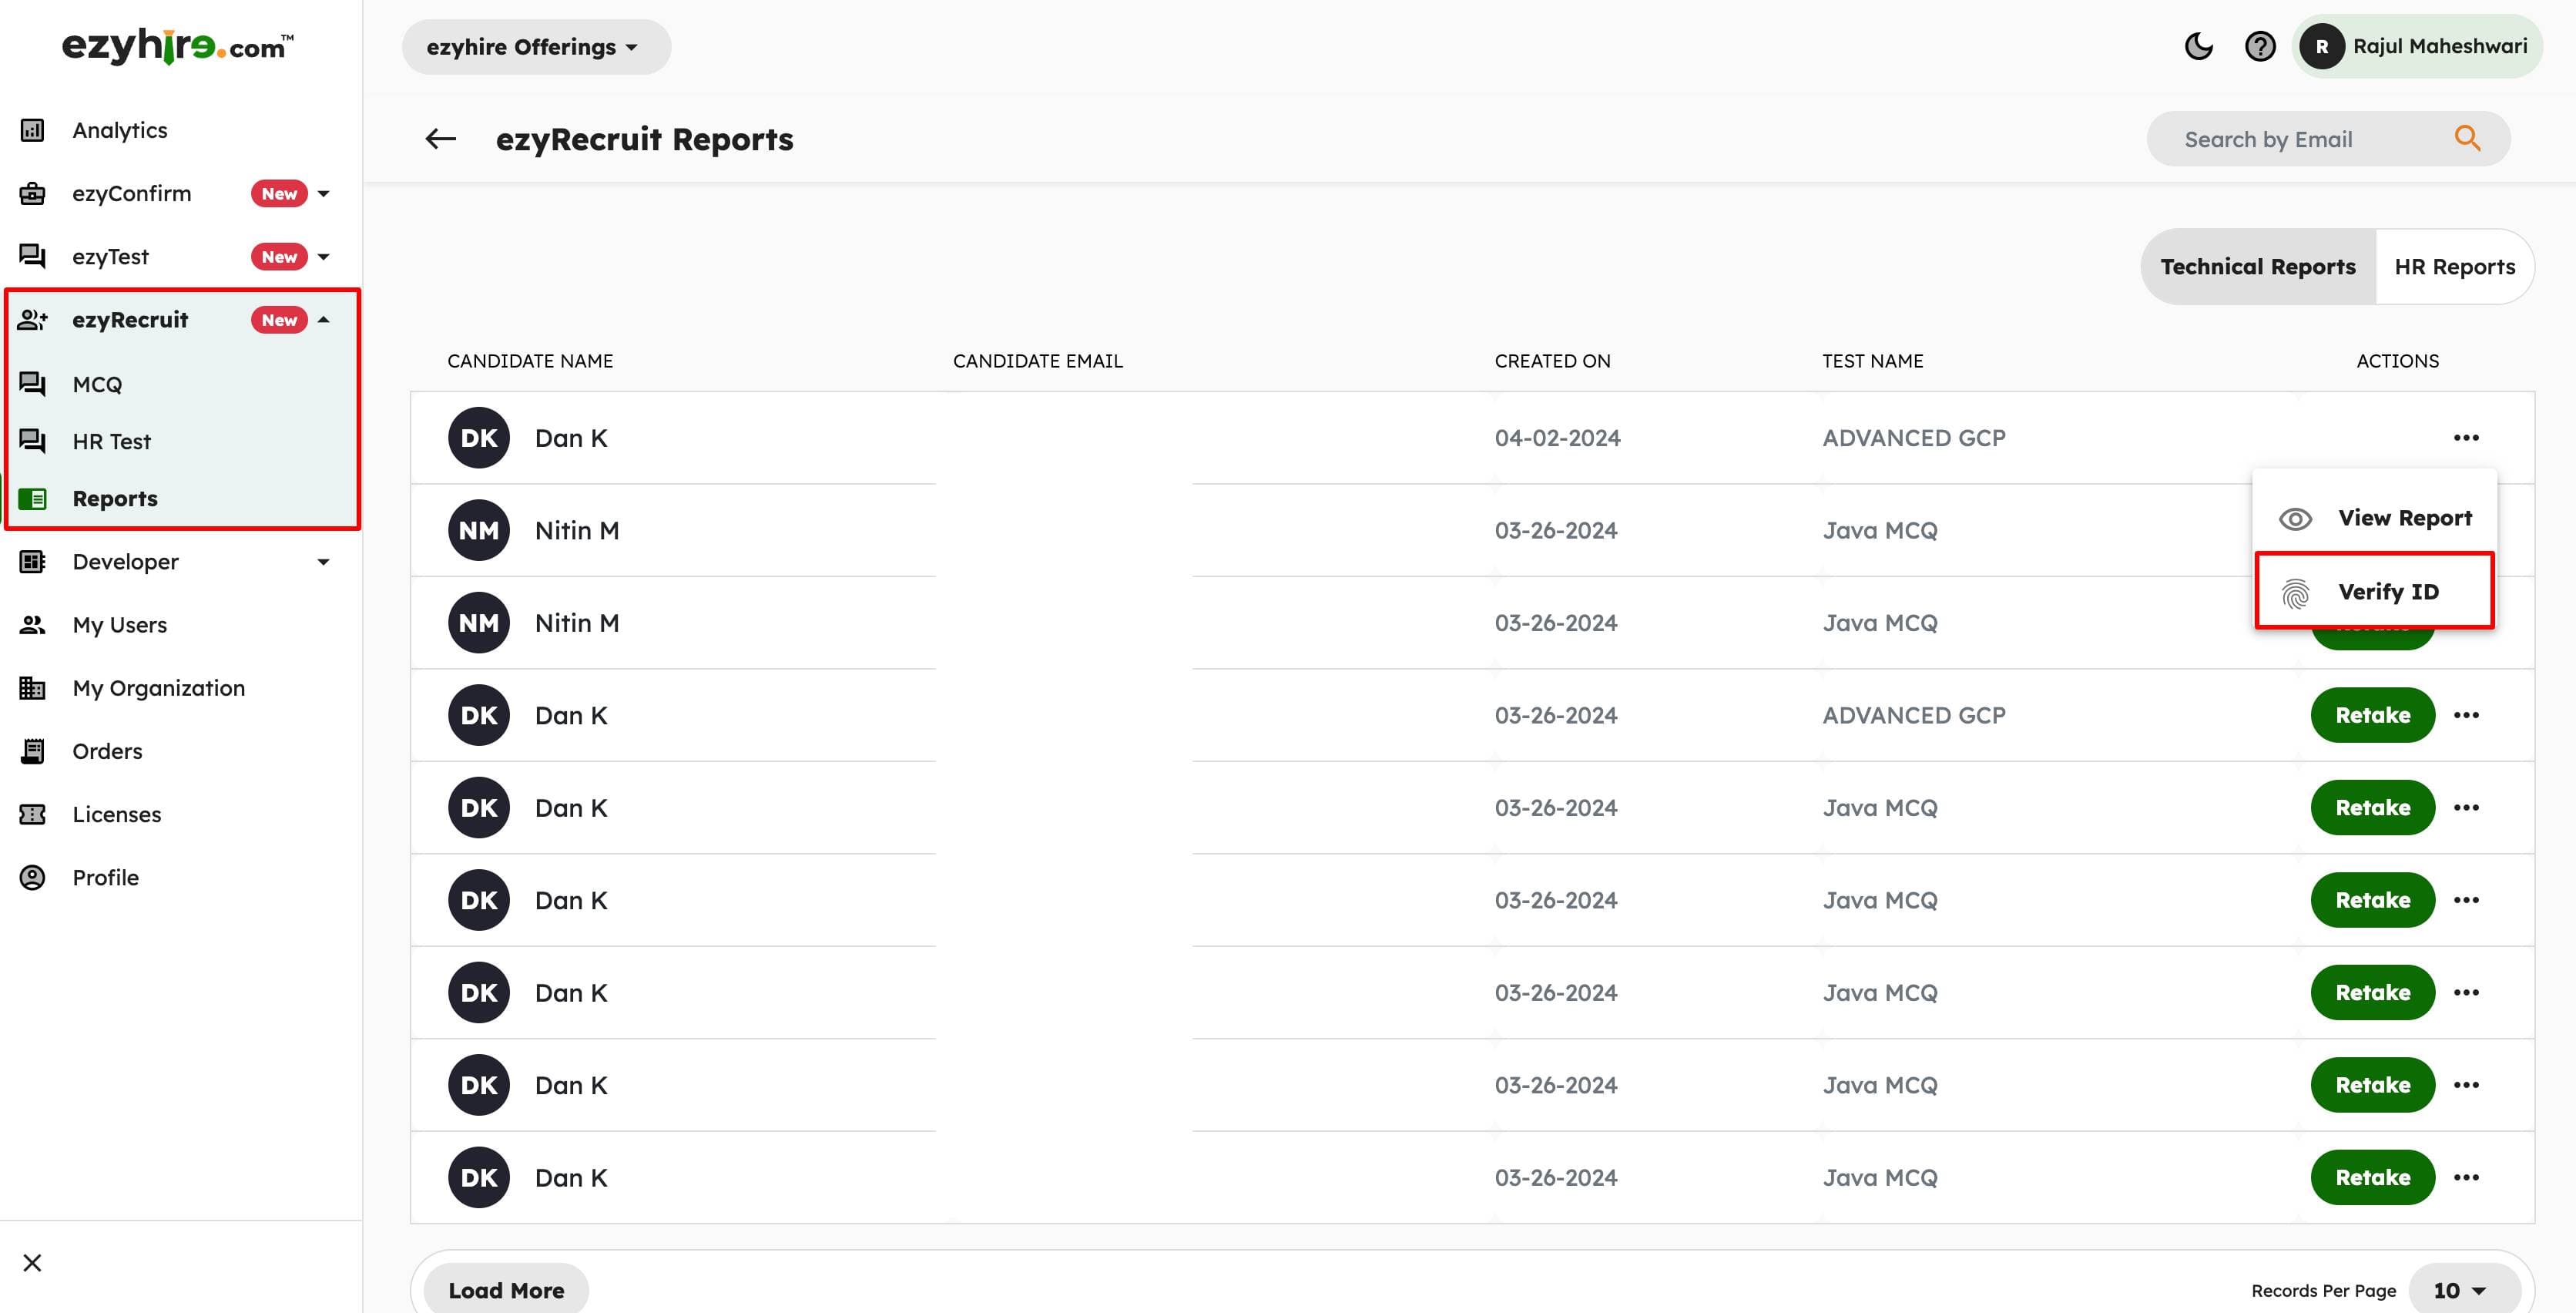Expand the ezyConfirm submenu arrow

point(323,194)
